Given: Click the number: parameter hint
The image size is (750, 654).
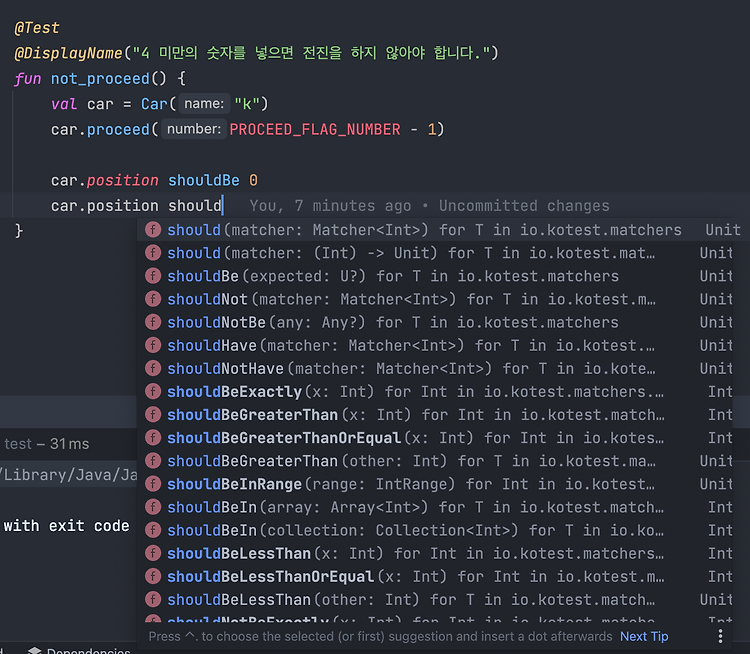Looking at the screenshot, I should 194,129.
